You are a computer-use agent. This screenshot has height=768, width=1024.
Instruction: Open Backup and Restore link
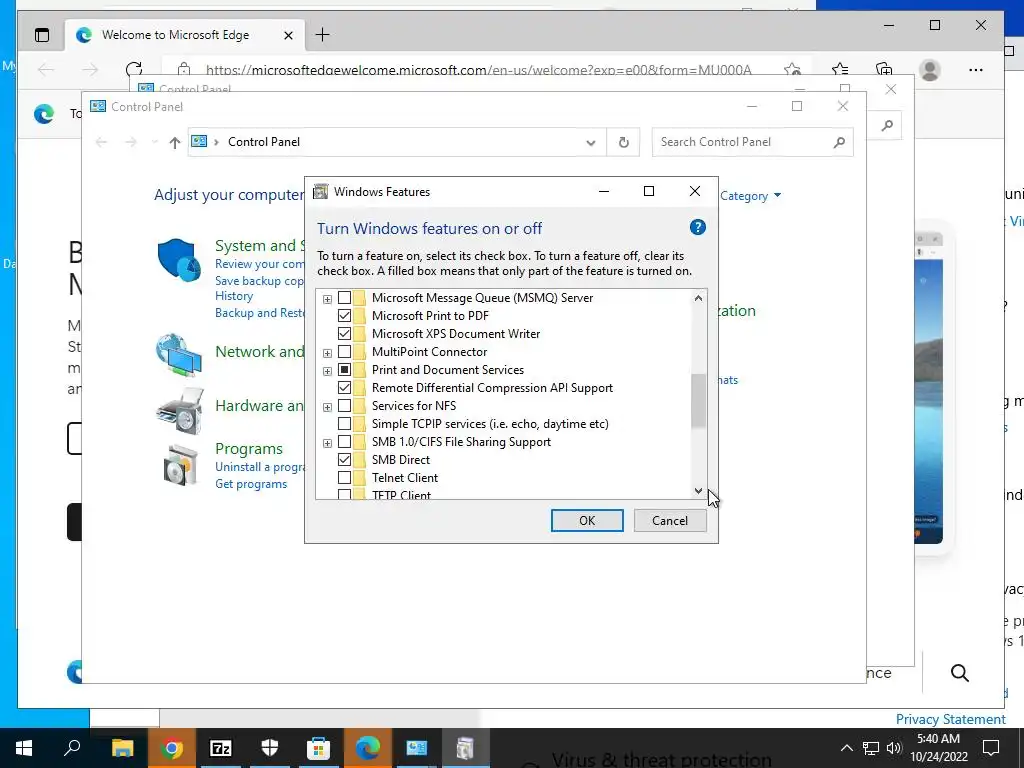259,313
